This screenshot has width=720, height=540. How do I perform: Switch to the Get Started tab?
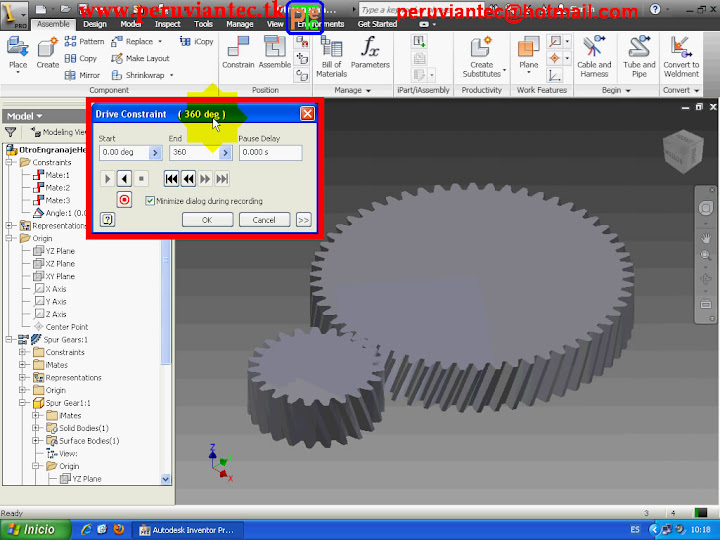pyautogui.click(x=377, y=24)
